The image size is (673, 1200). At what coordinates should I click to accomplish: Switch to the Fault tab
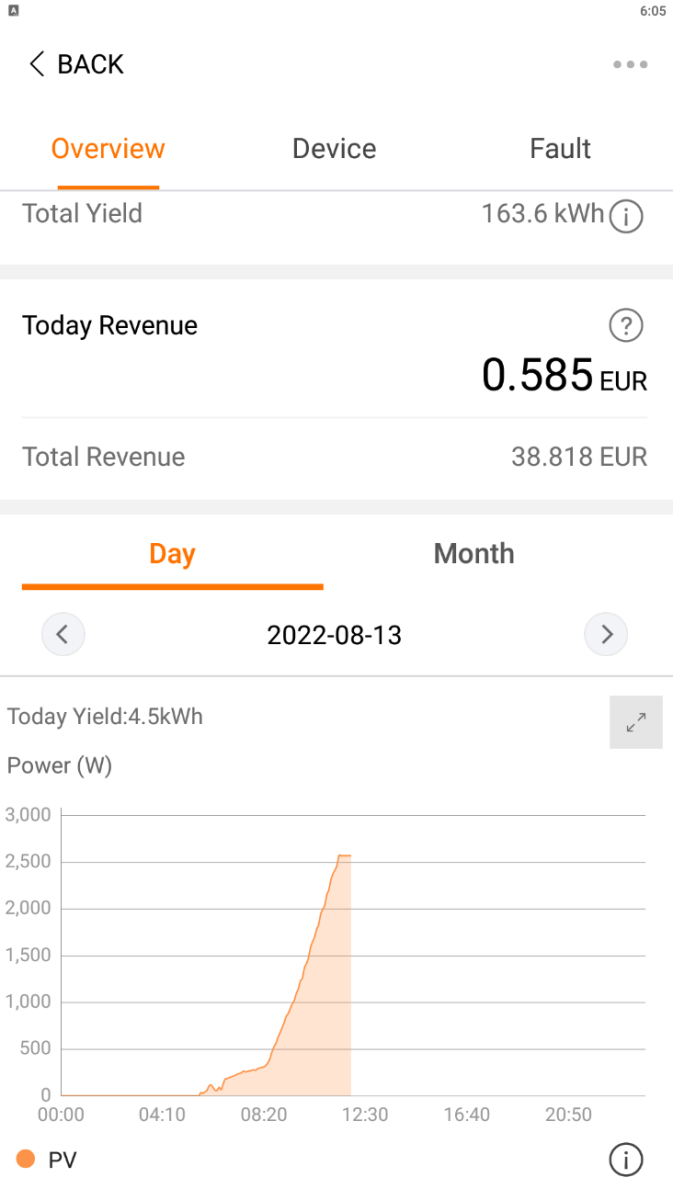click(x=560, y=149)
